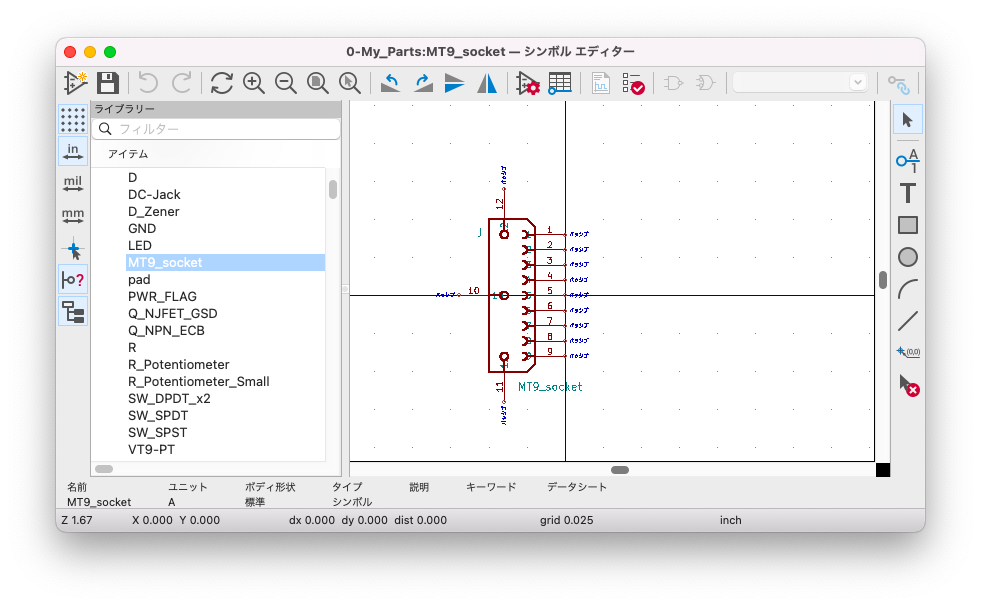Undo the last edit
The image size is (981, 606).
click(x=148, y=83)
